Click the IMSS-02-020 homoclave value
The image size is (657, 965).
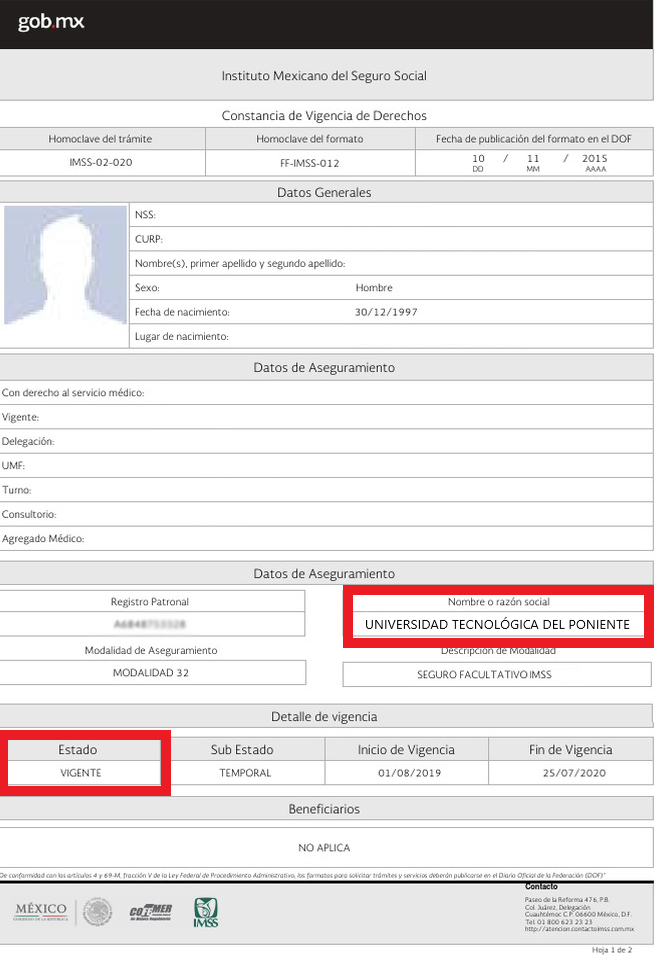pyautogui.click(x=101, y=162)
